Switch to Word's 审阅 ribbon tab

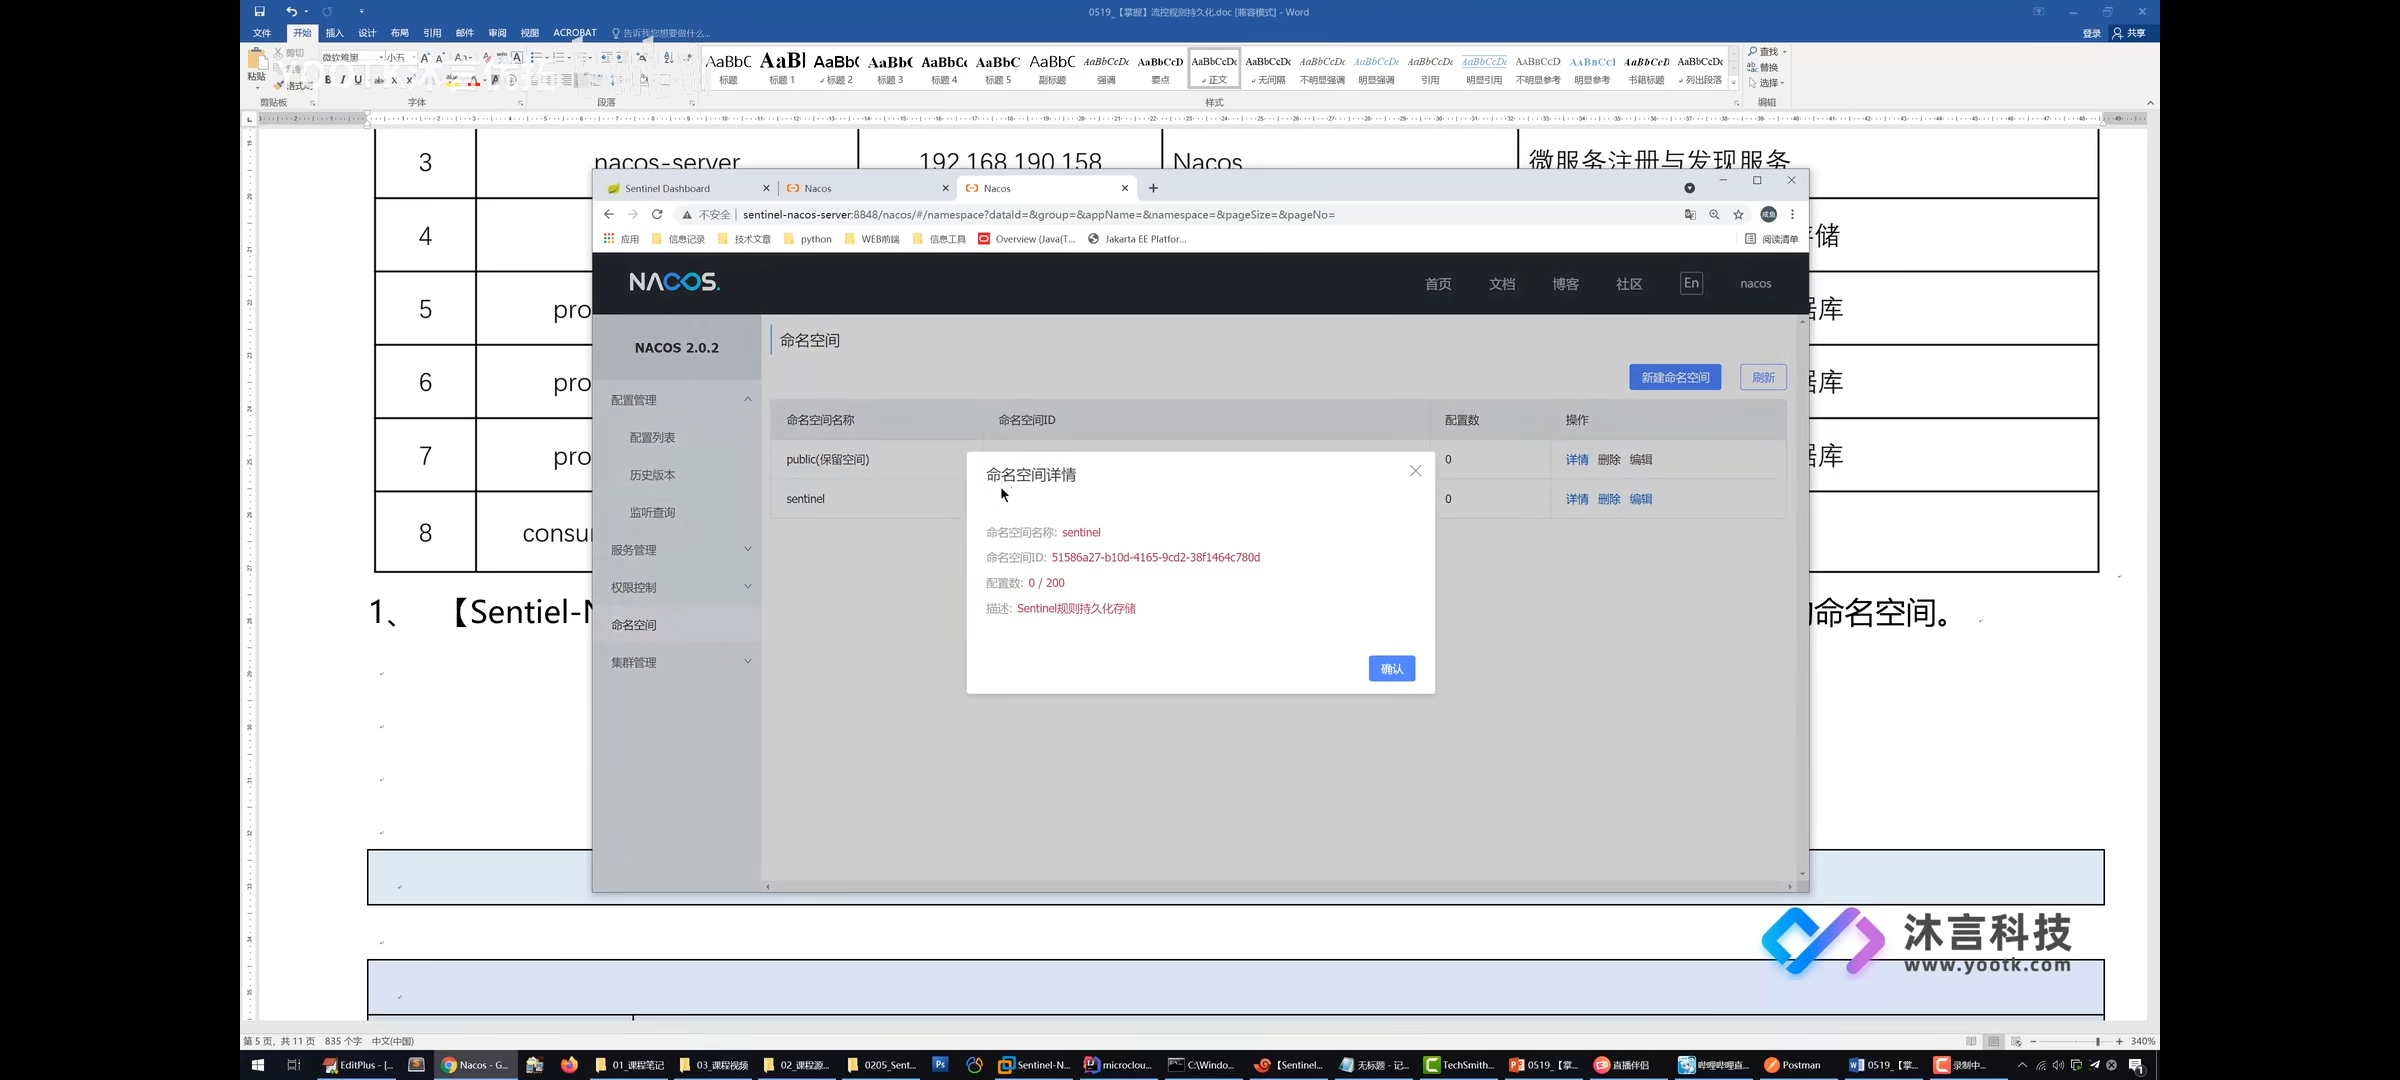point(497,33)
